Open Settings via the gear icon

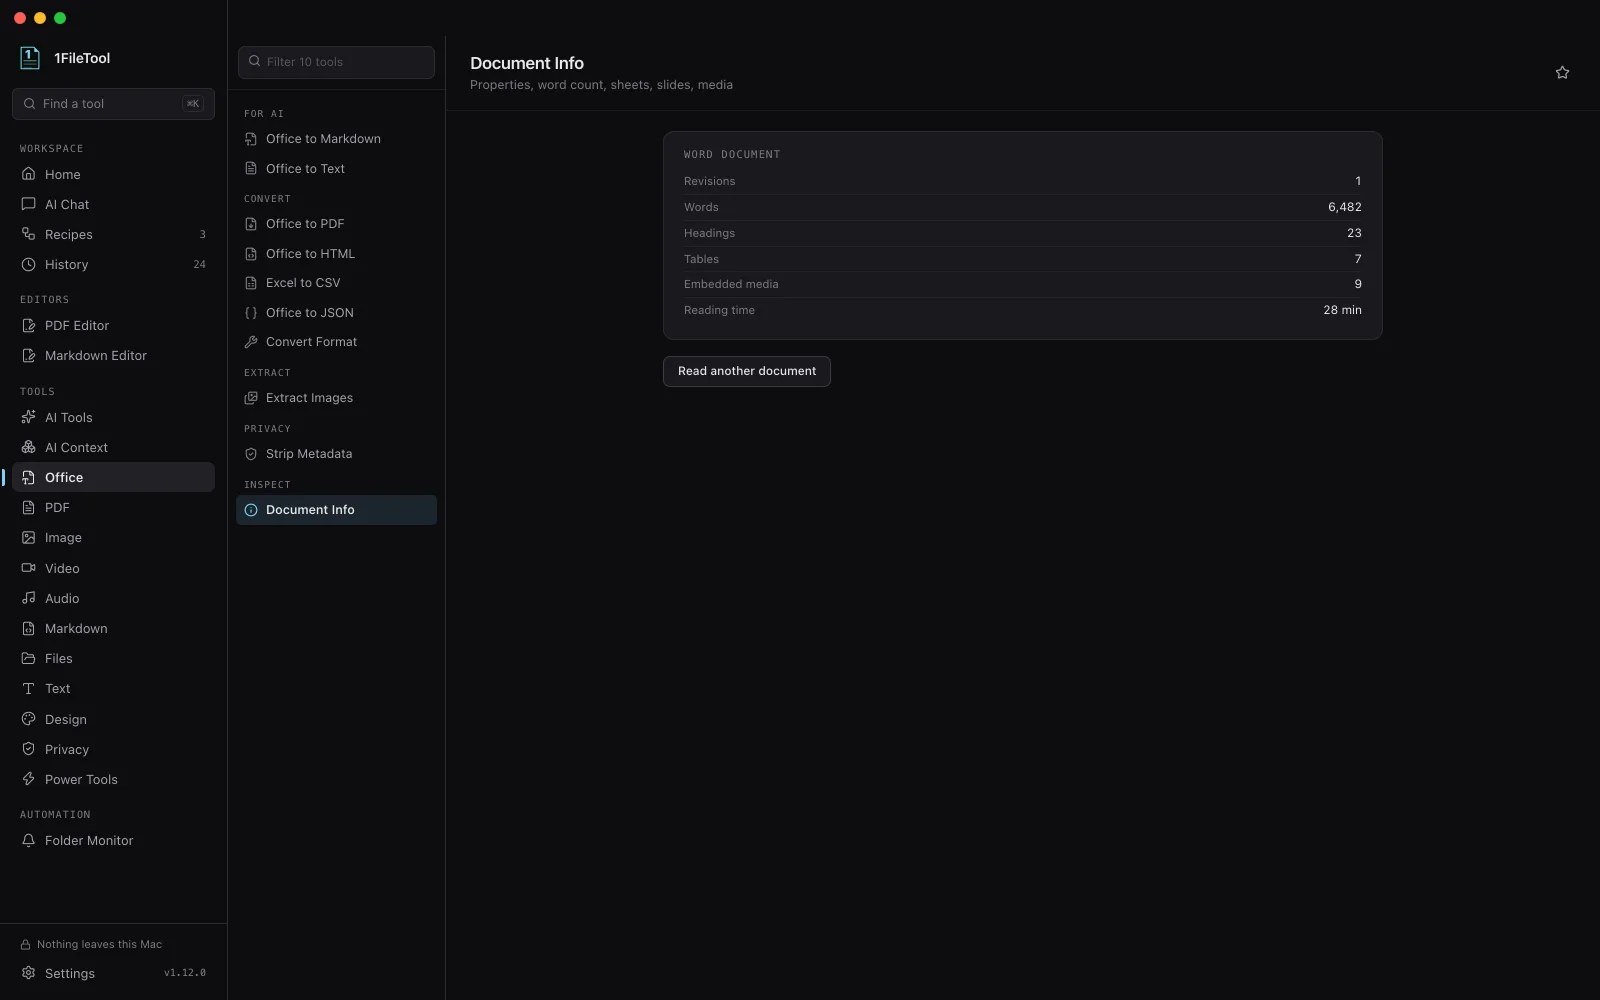(x=29, y=973)
